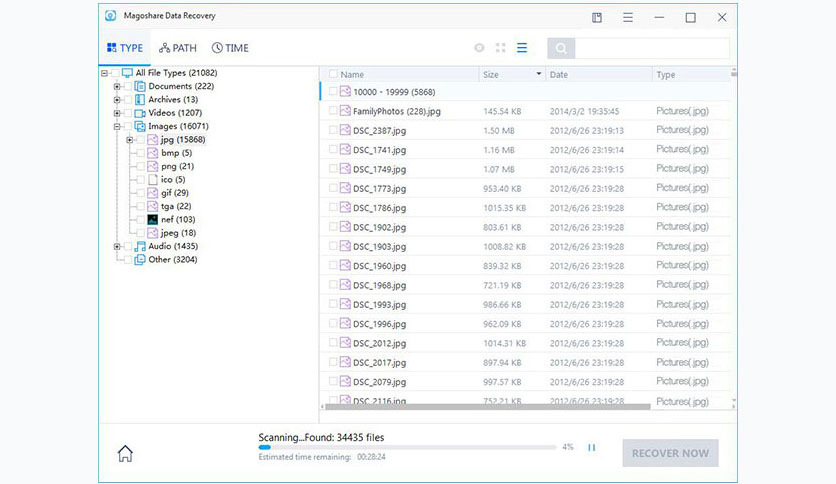This screenshot has width=836, height=484.
Task: Click the nef file type icon
Action: (x=152, y=220)
